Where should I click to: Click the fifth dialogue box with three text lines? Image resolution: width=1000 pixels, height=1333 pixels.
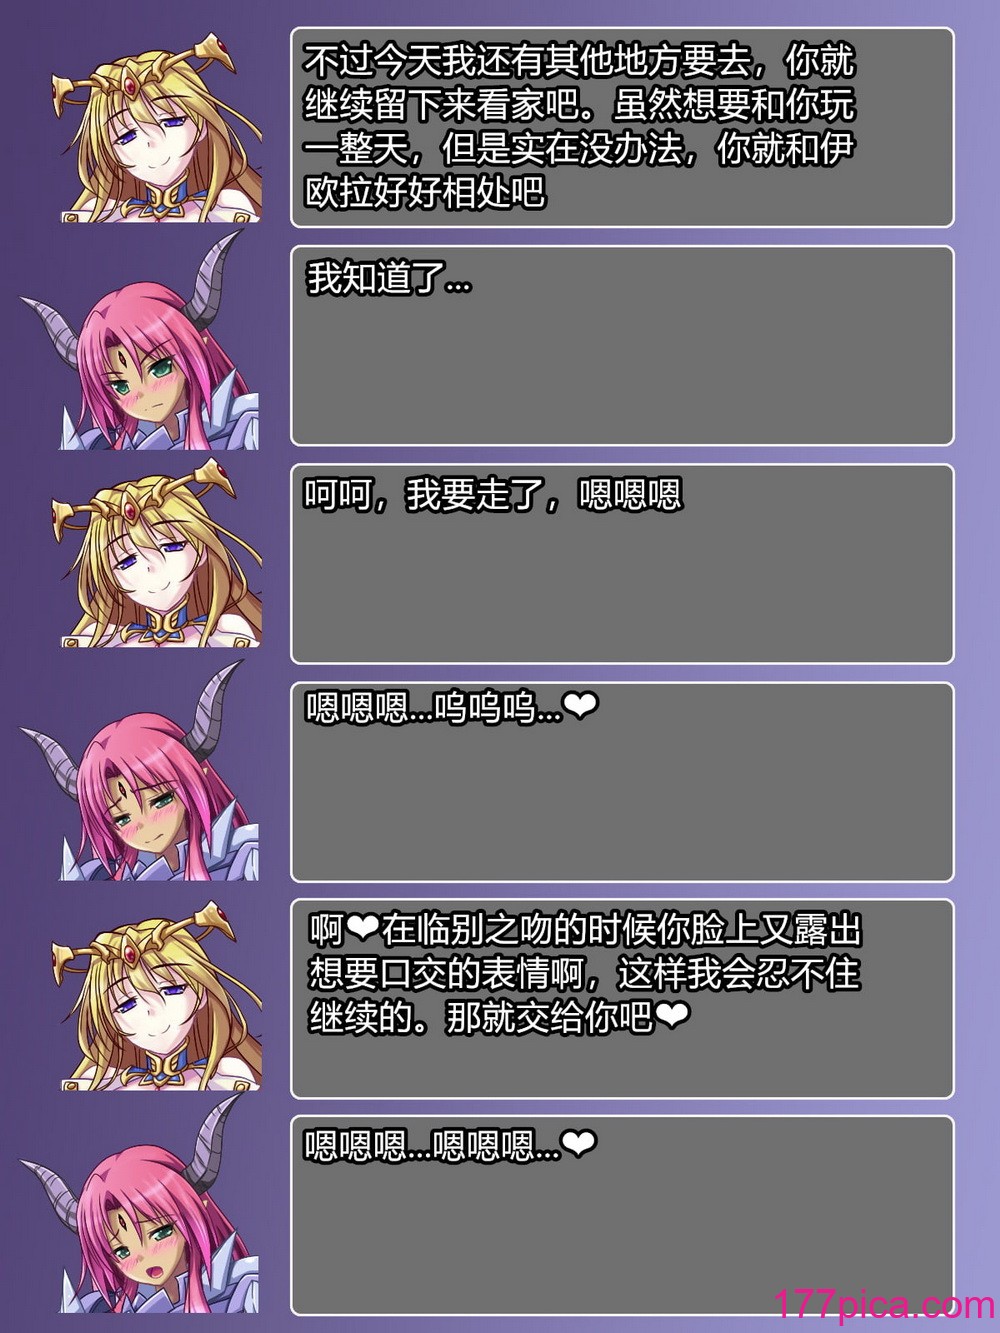click(x=622, y=999)
